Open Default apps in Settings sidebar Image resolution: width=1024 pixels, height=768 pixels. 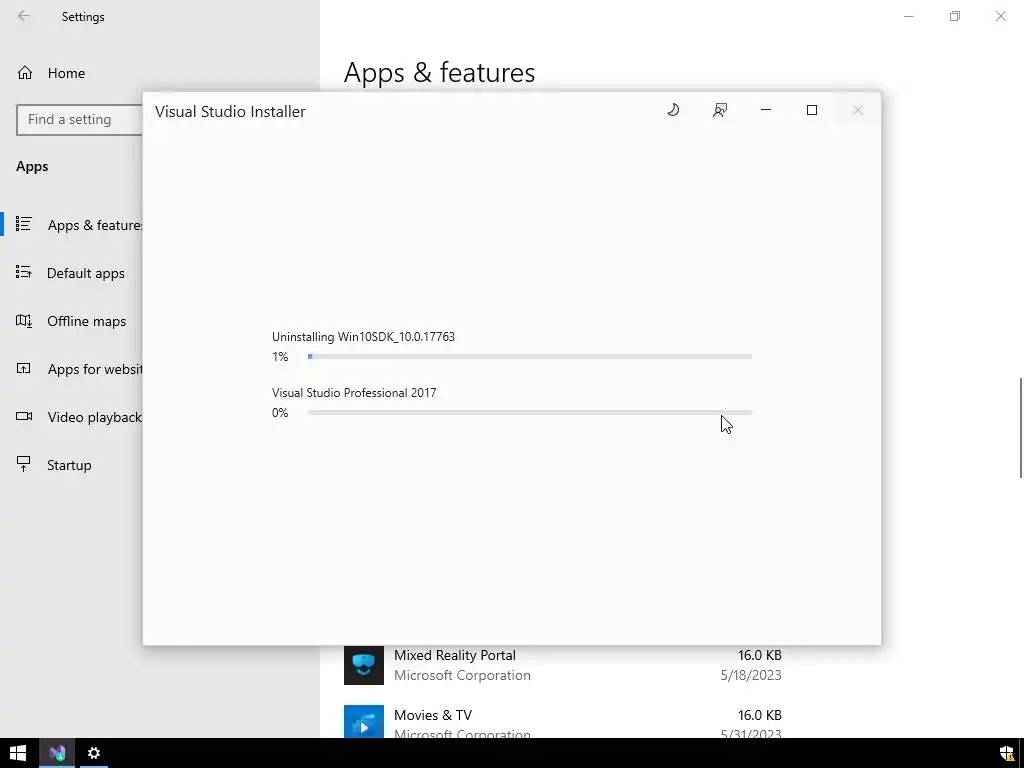coord(71,273)
